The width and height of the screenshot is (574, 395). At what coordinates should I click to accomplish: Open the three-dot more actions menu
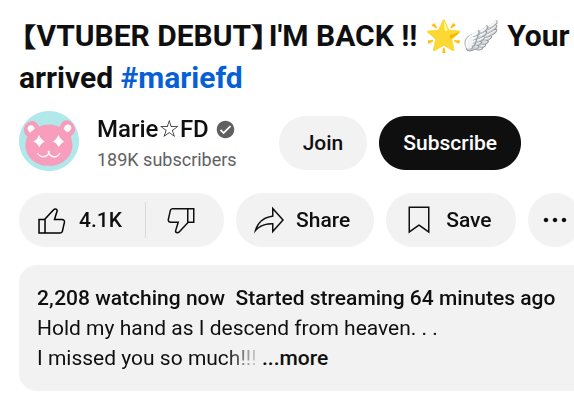click(555, 220)
